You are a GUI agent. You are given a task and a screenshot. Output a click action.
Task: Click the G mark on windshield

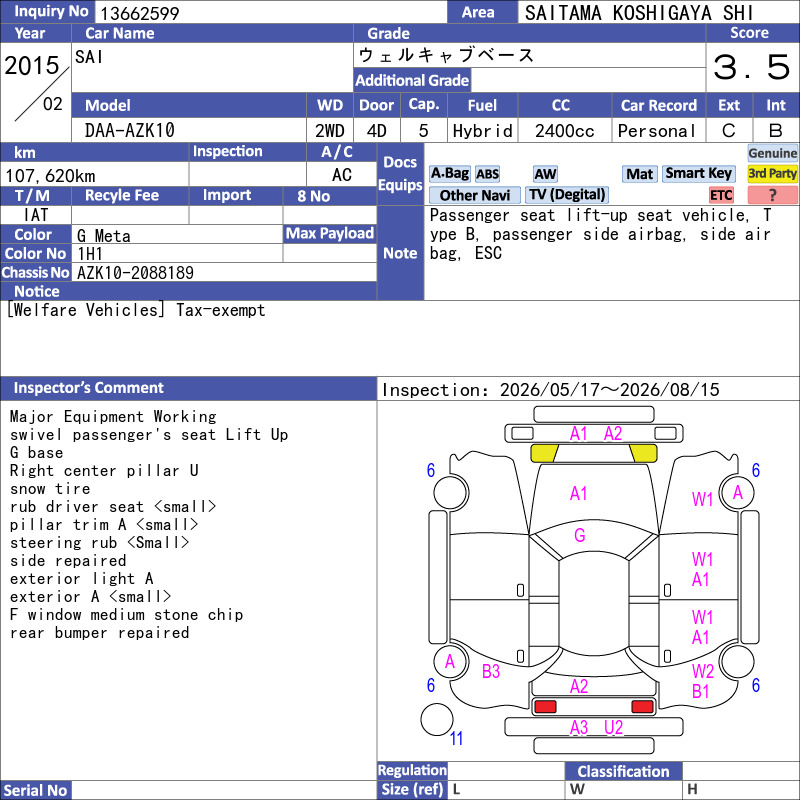point(580,535)
